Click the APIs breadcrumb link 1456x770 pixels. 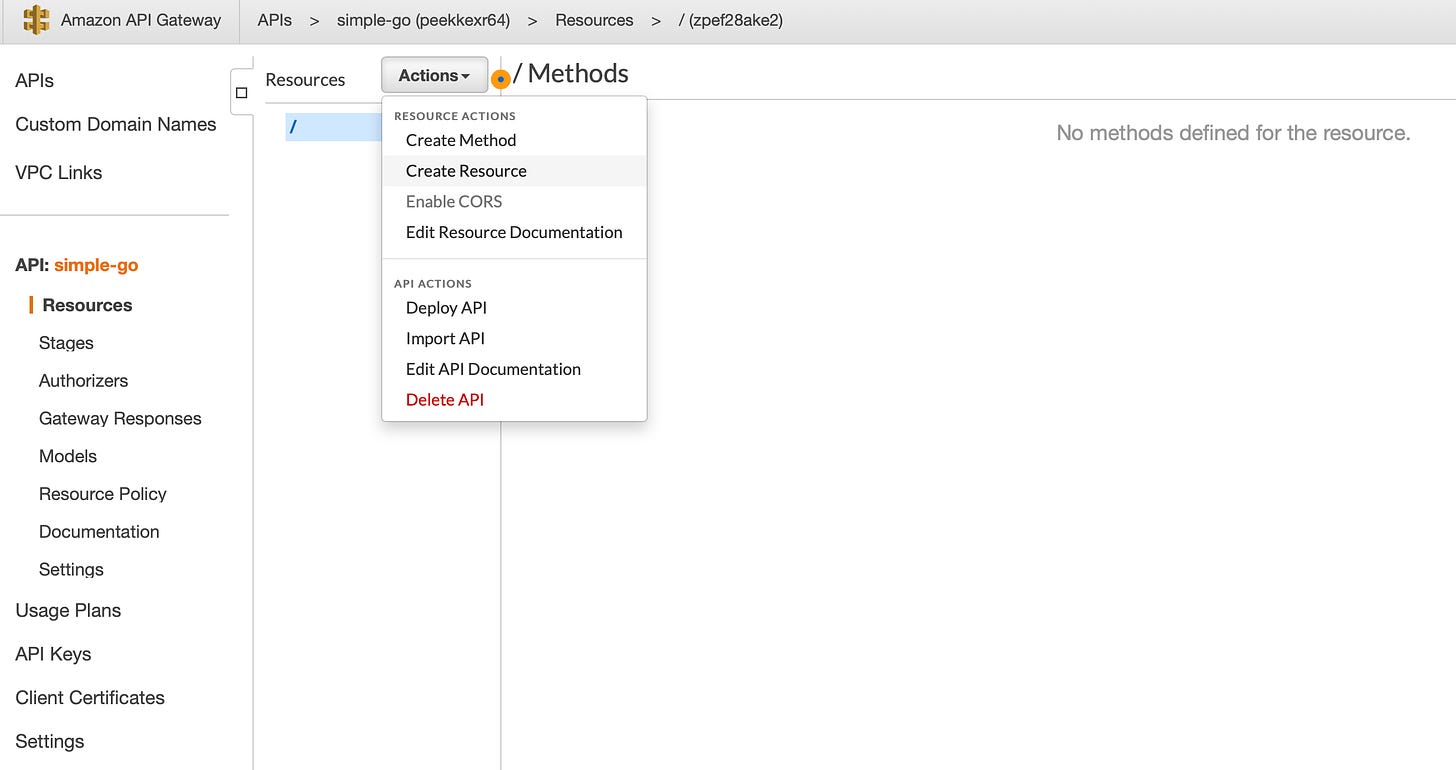(x=275, y=20)
